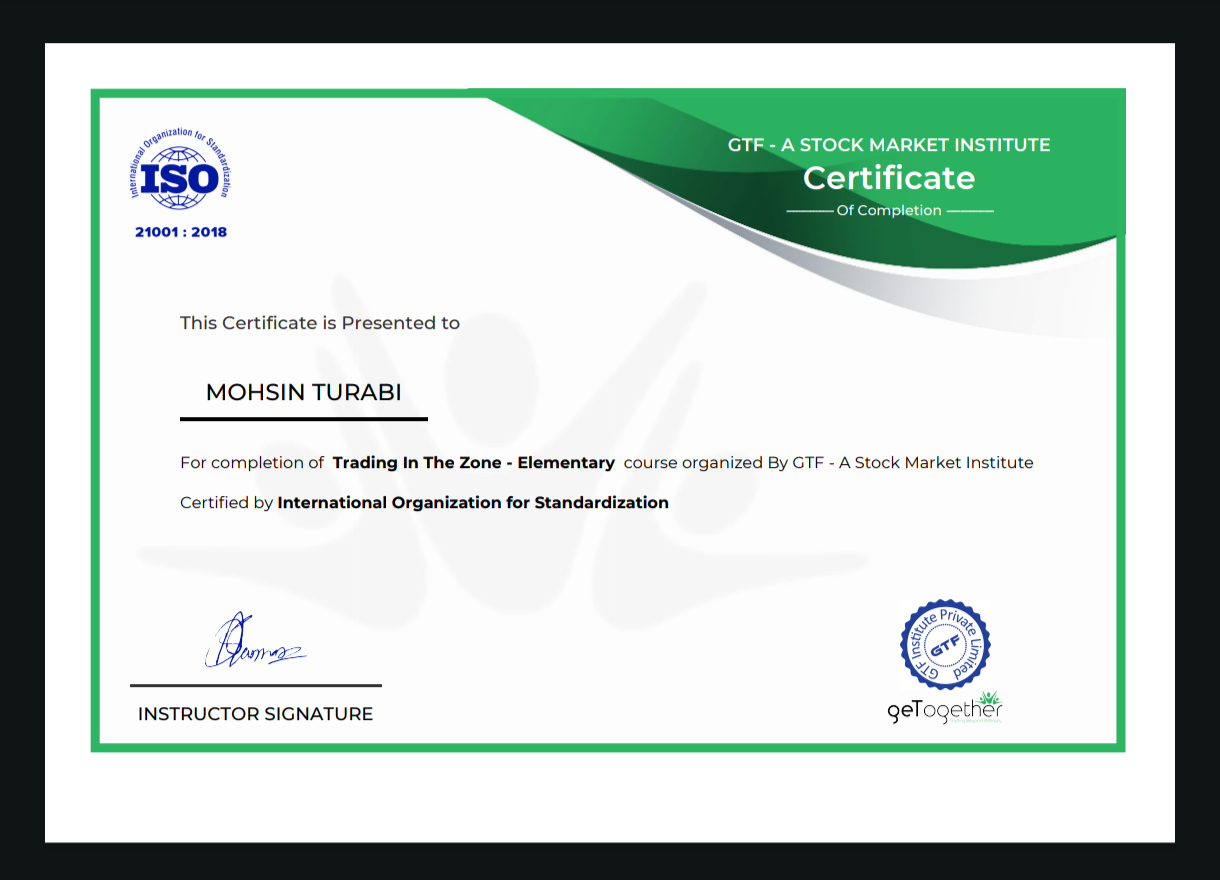Click the black underline beneath recipient name
Screen dimensions: 1220x880
click(x=303, y=419)
